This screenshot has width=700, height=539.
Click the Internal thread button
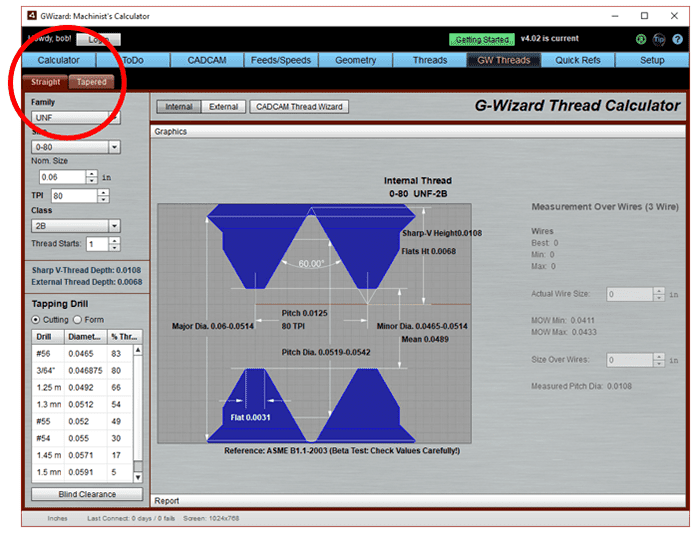pos(179,107)
